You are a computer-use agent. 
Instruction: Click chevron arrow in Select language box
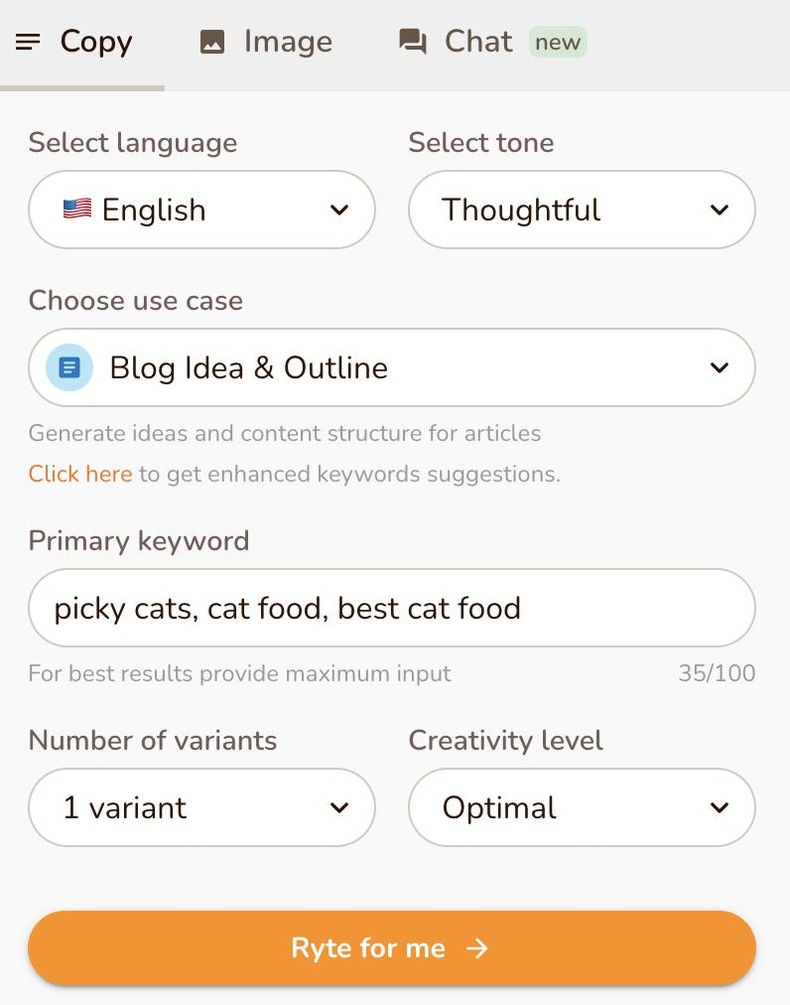point(339,210)
